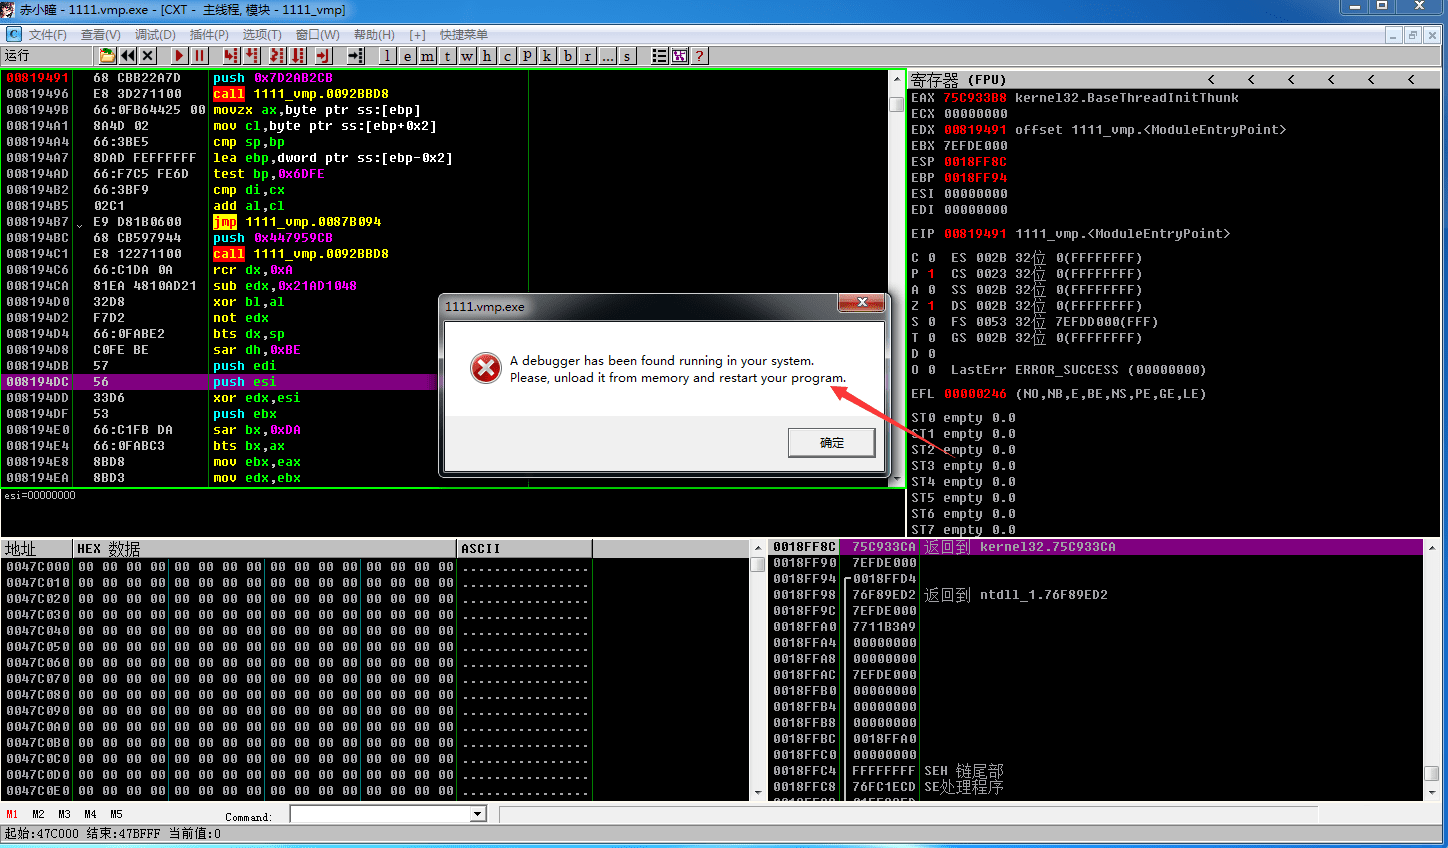Viewport: 1448px width, 848px height.
Task: Click the dump pane scrollbar up arrow
Action: click(758, 548)
